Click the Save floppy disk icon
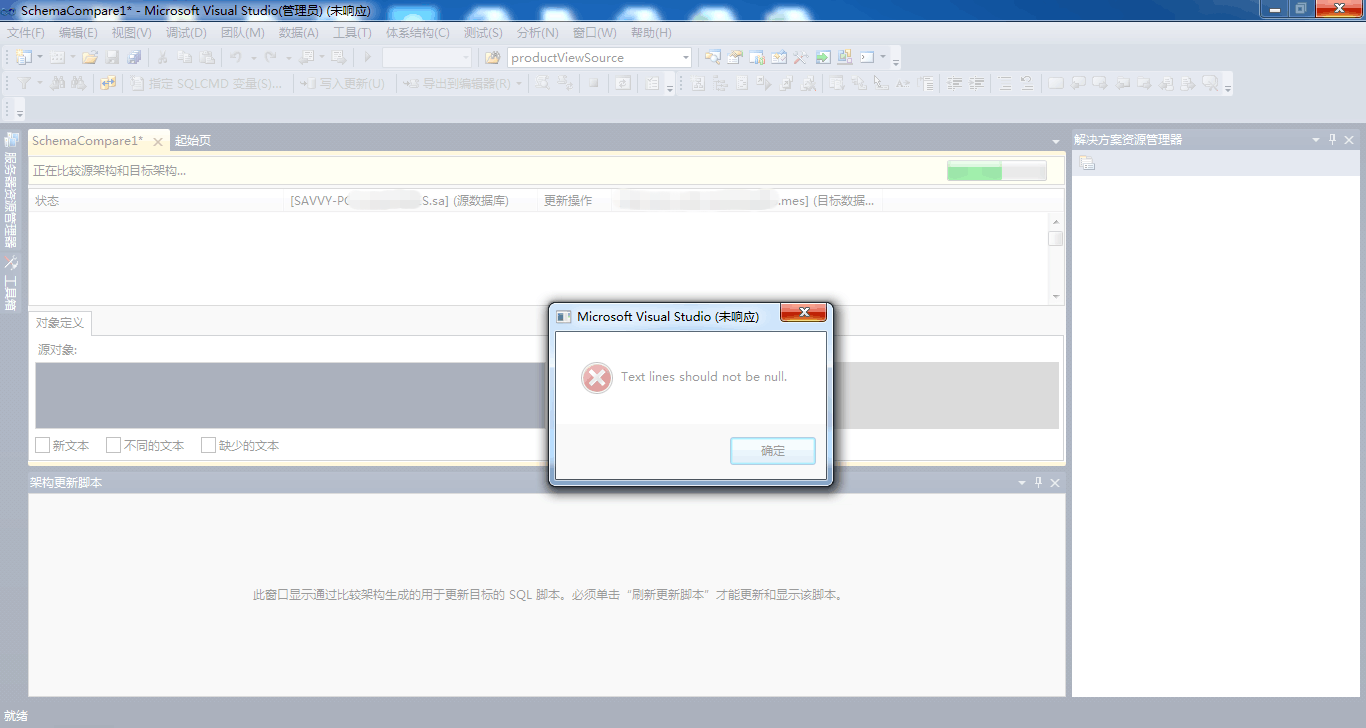1366x728 pixels. click(112, 57)
